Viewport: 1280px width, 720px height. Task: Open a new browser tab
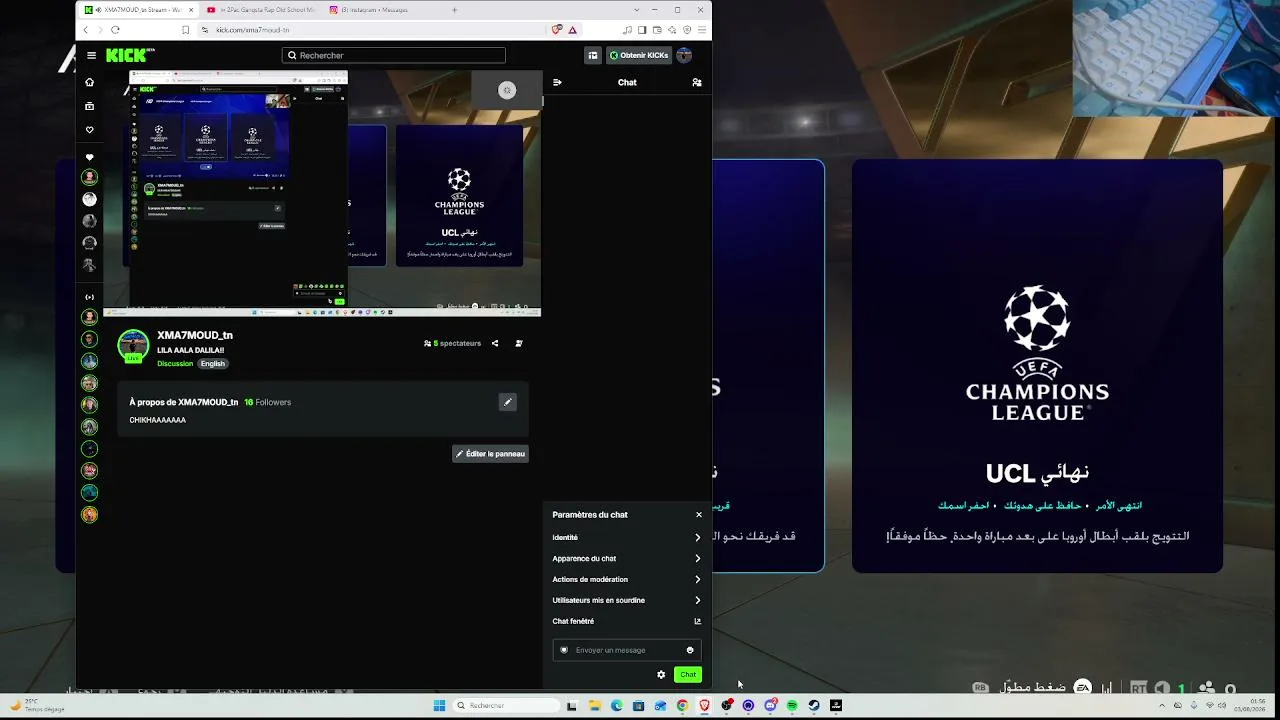click(x=454, y=10)
